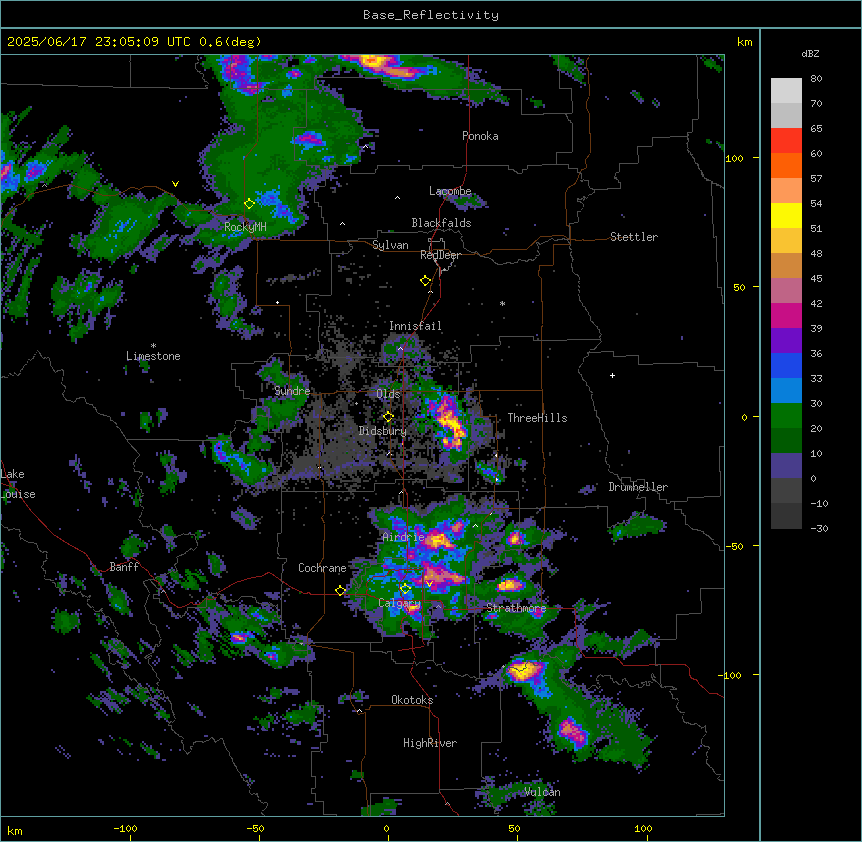The width and height of the screenshot is (862, 842).
Task: Click the Cochrane label
Action: click(x=322, y=568)
